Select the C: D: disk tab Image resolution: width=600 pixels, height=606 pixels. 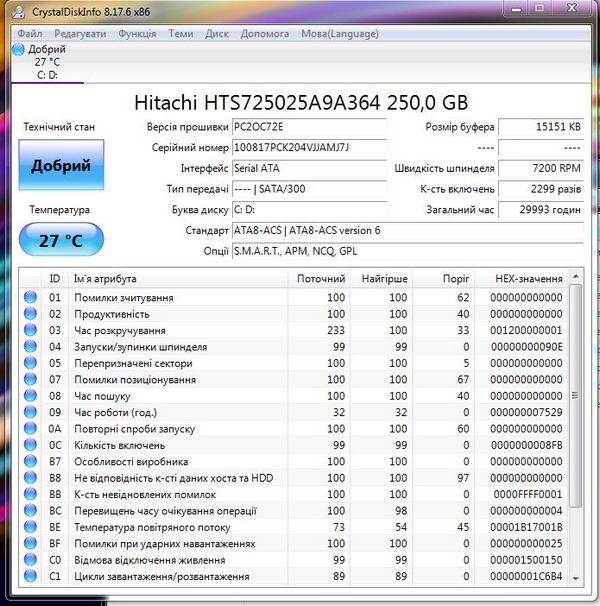(x=49, y=74)
